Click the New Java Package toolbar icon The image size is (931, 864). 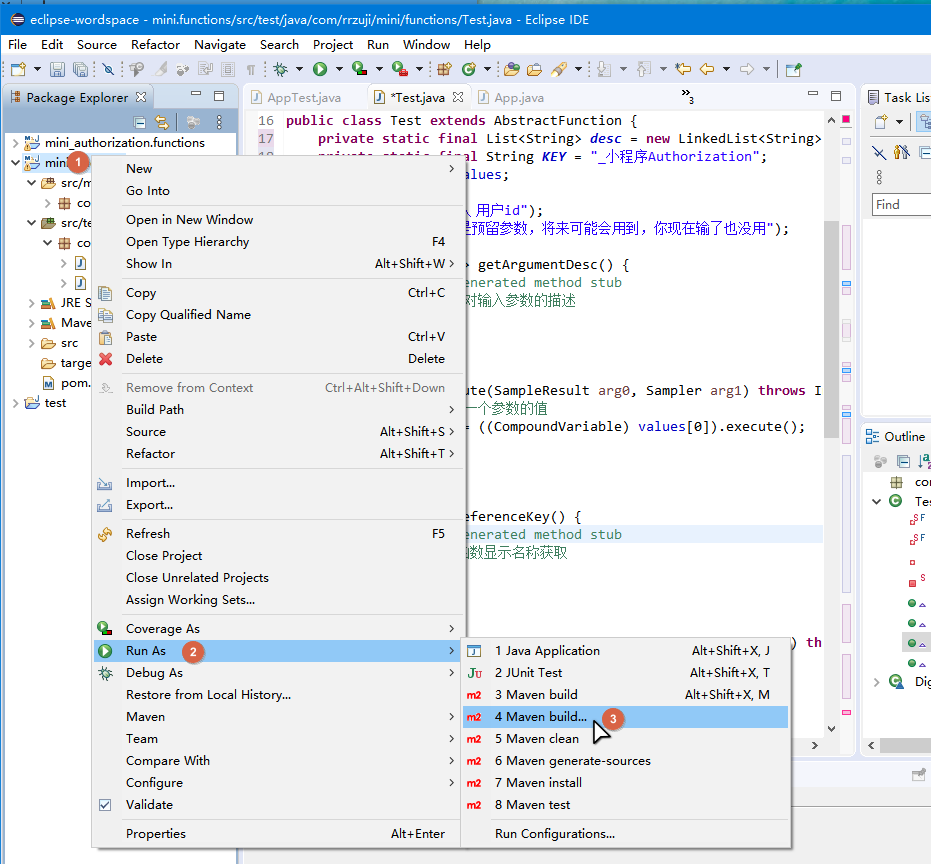tap(445, 69)
